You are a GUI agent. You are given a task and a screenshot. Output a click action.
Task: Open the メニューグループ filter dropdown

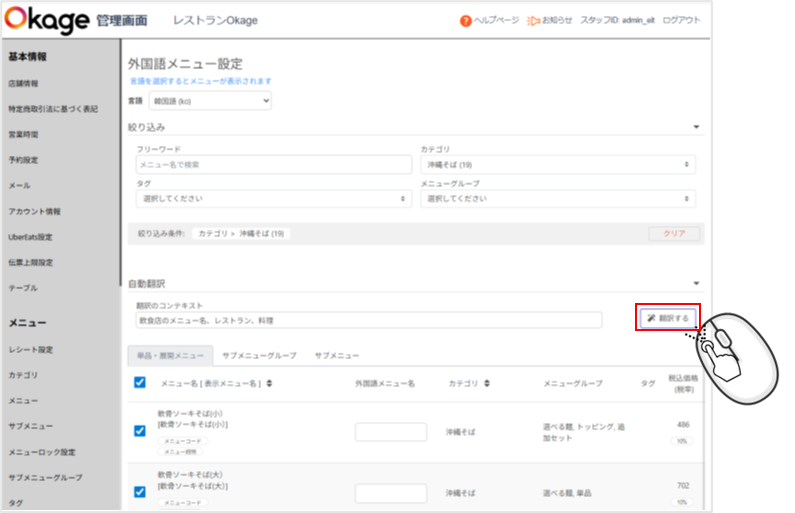coord(557,199)
